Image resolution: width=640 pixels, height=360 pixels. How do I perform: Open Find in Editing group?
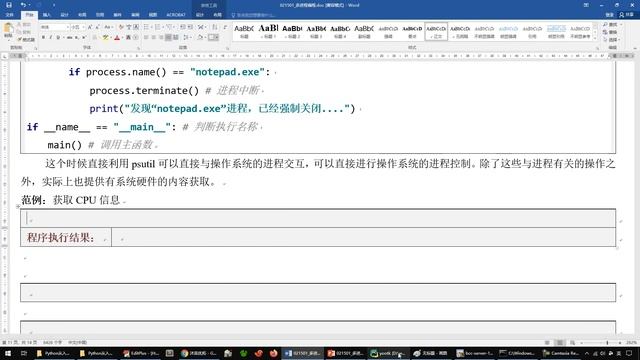coord(612,25)
